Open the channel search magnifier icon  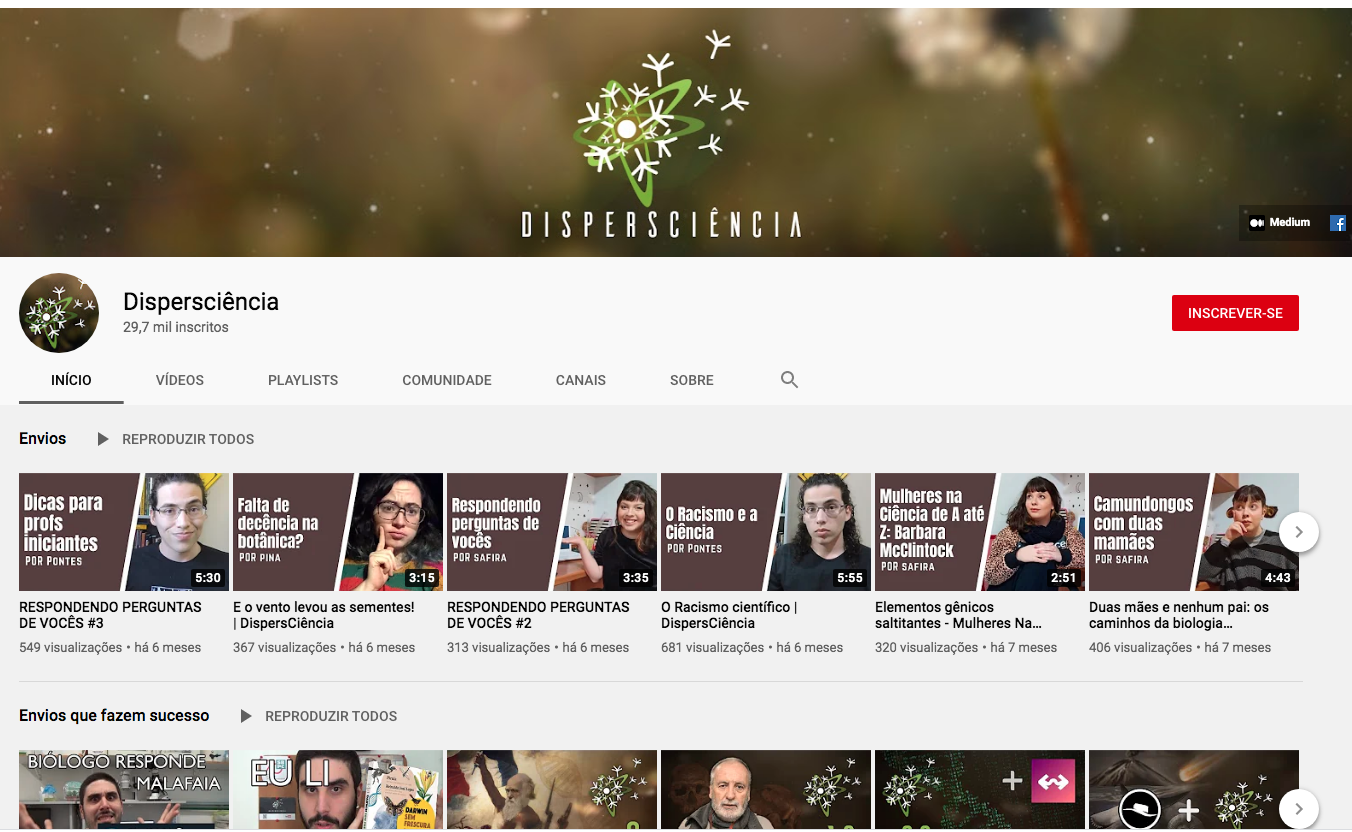[x=789, y=380]
